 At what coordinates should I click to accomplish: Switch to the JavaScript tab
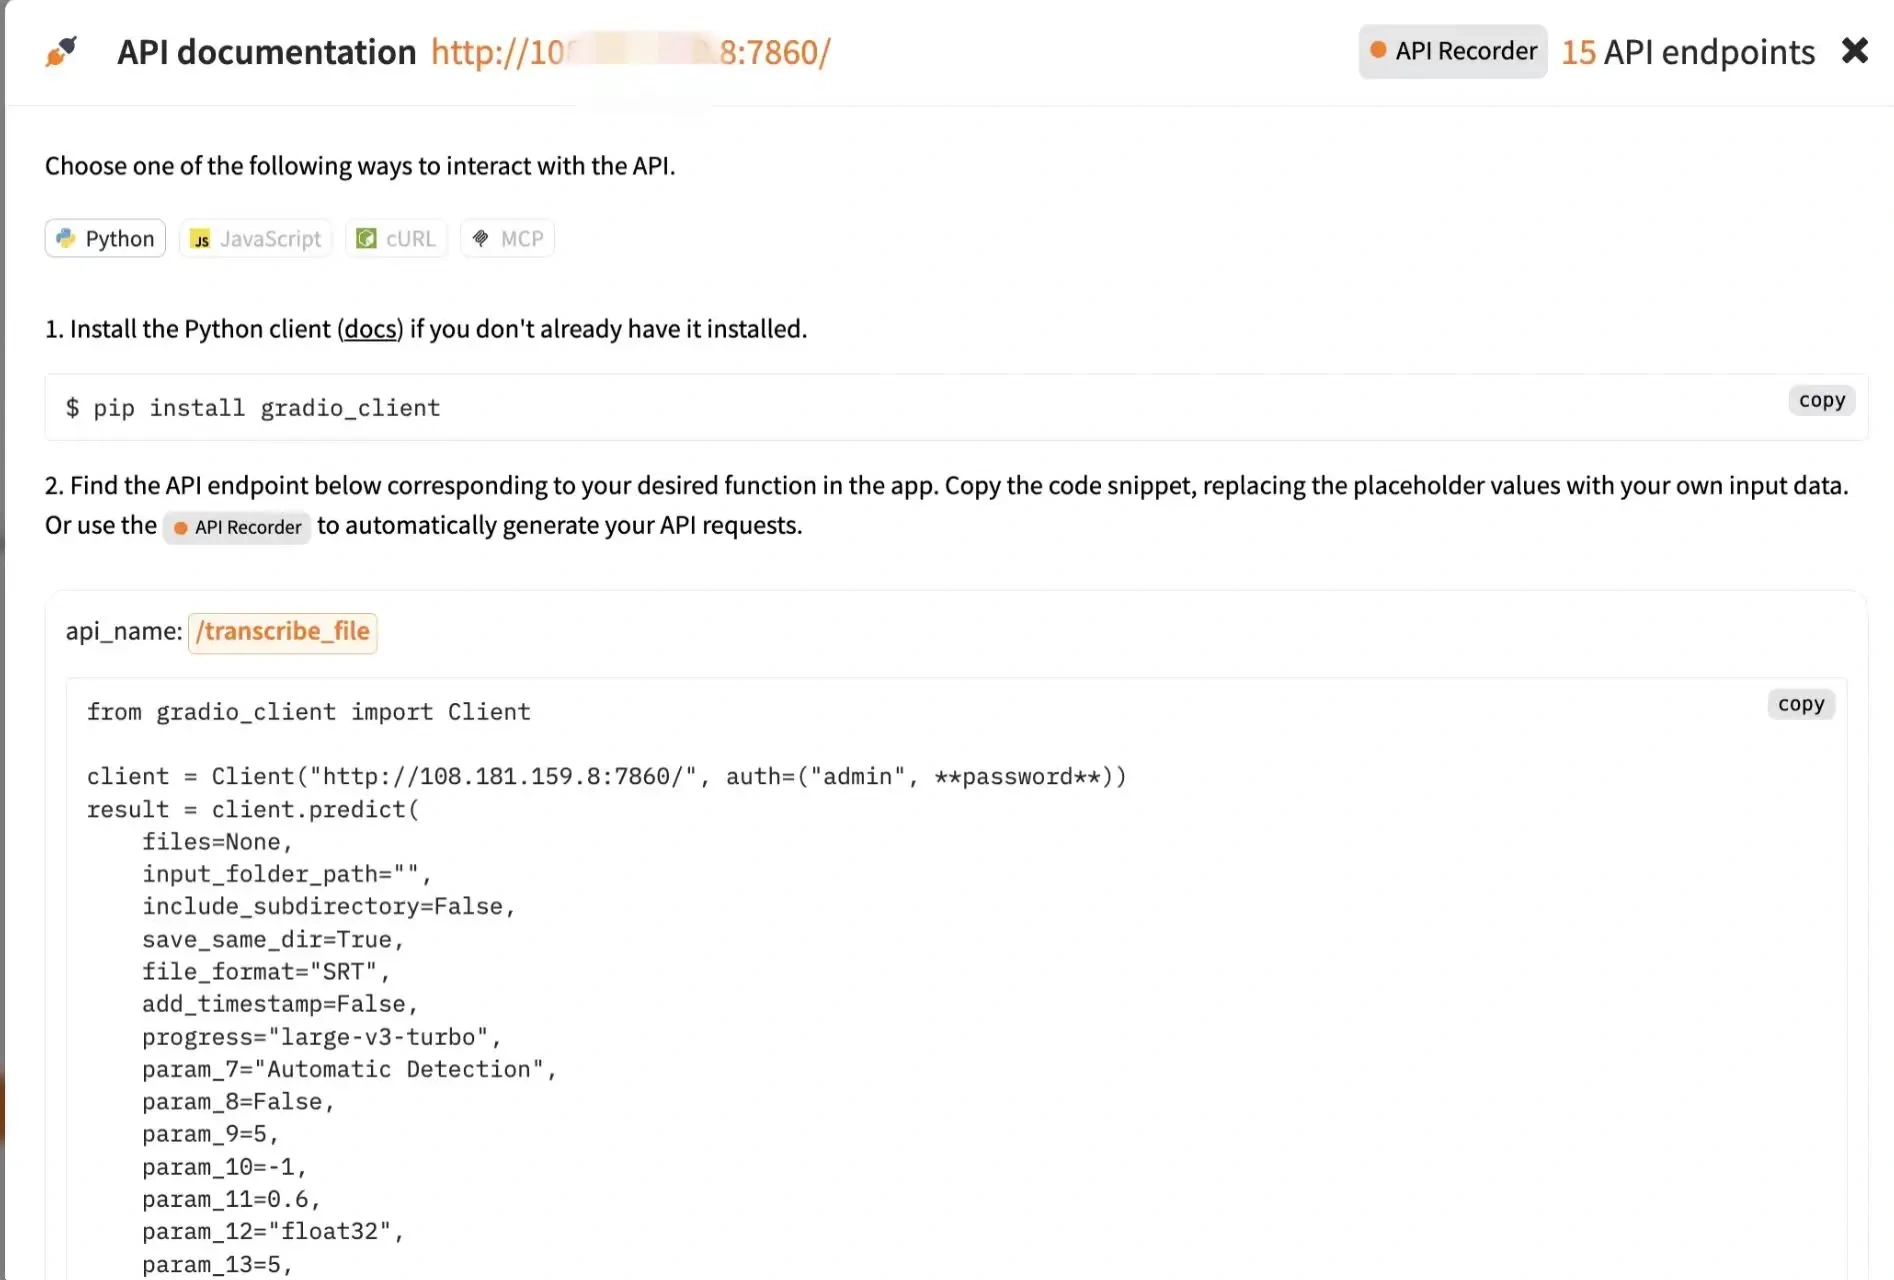click(x=256, y=238)
